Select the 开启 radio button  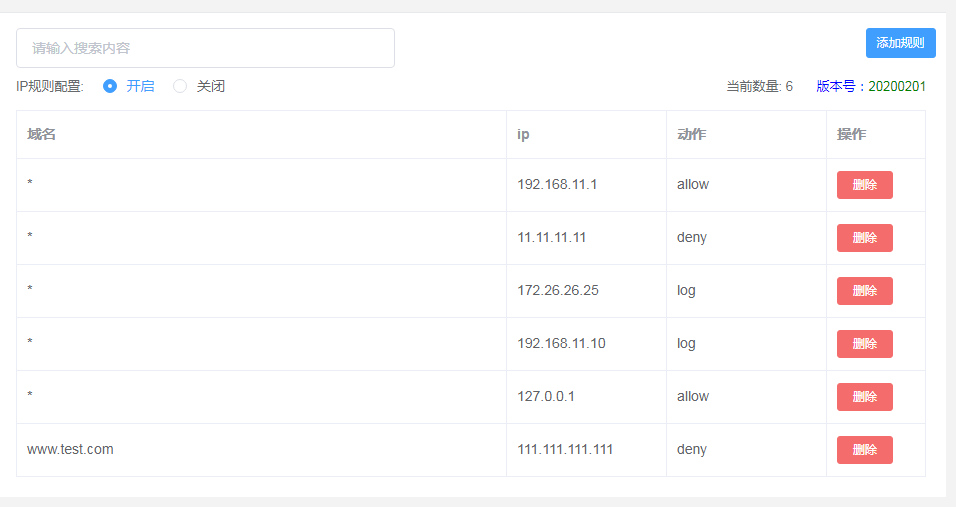pos(110,87)
